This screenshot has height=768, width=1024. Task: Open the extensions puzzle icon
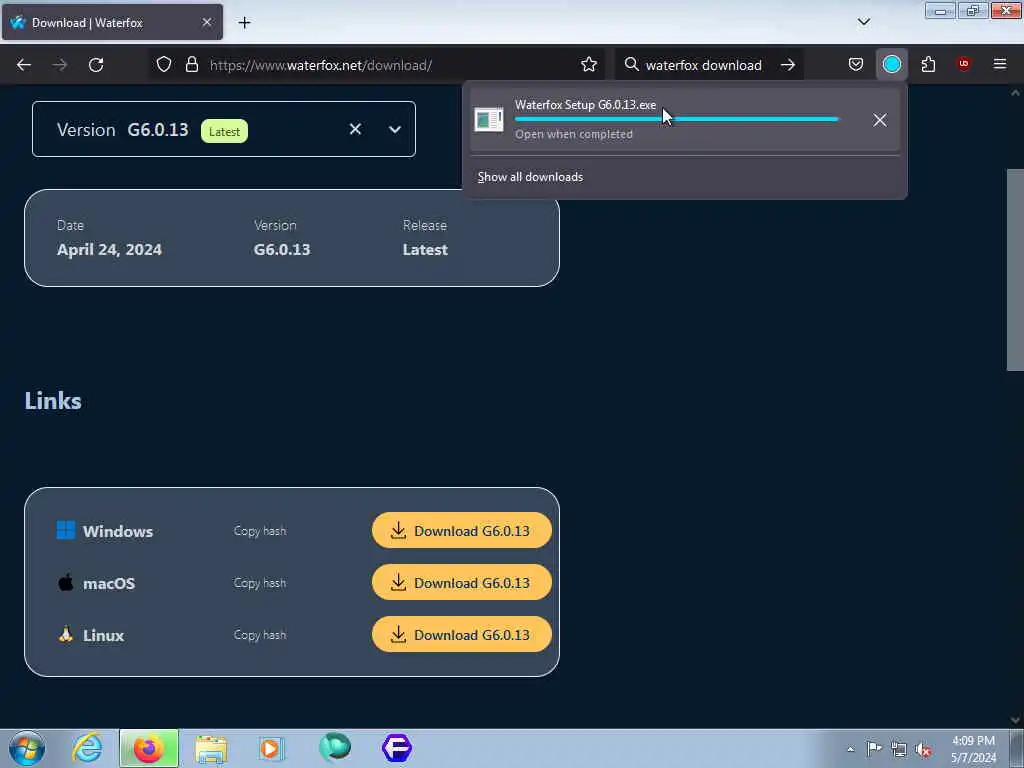coord(928,64)
